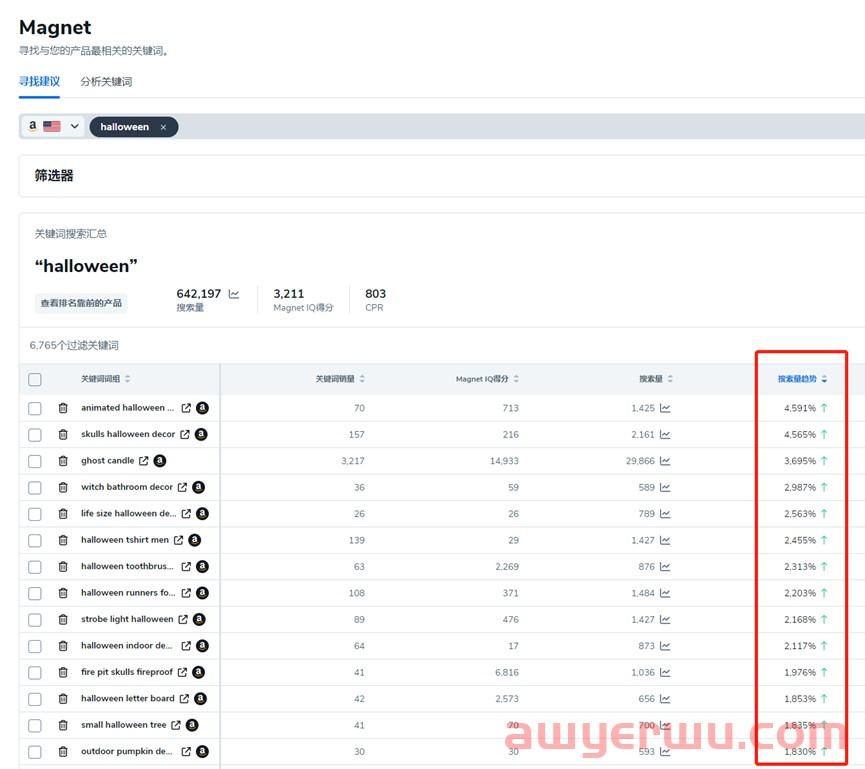Remove witch bathroom decor with trash icon

[x=63, y=487]
